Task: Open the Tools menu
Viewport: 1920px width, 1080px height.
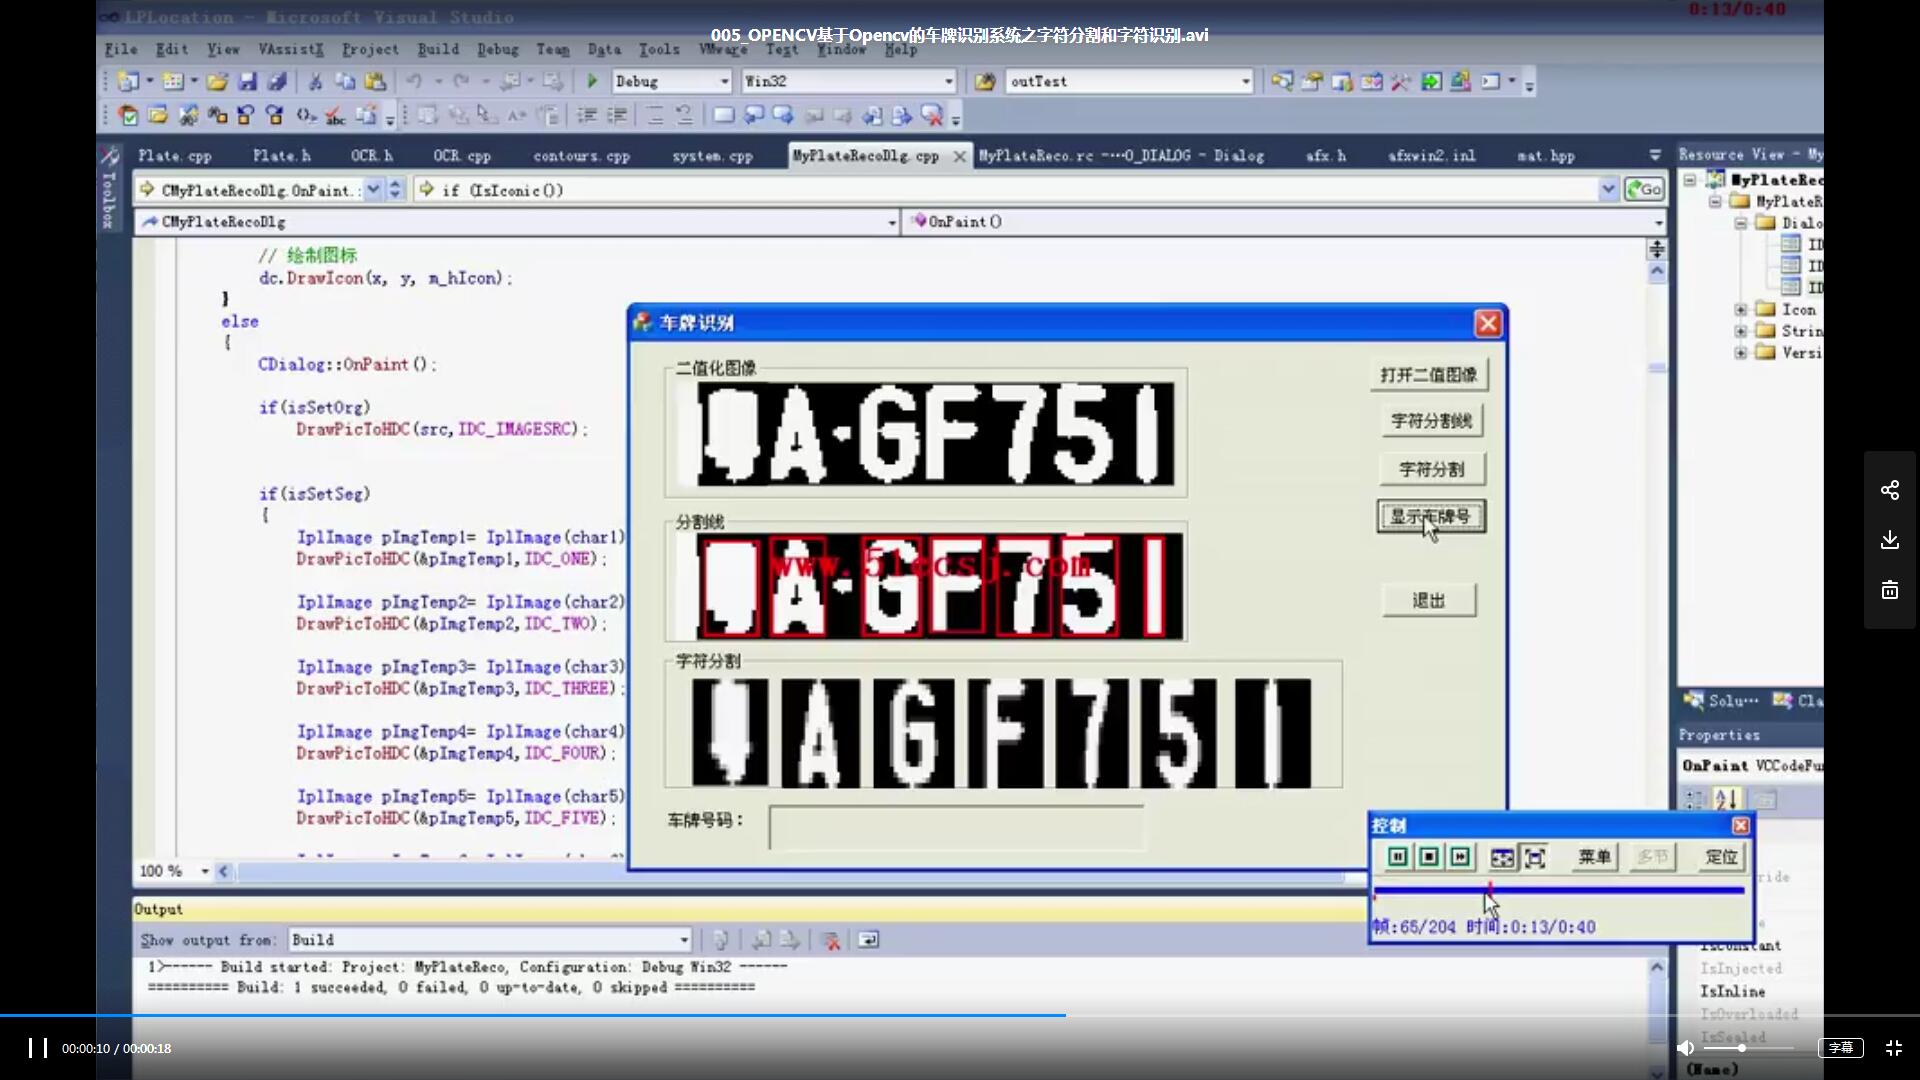Action: point(659,49)
